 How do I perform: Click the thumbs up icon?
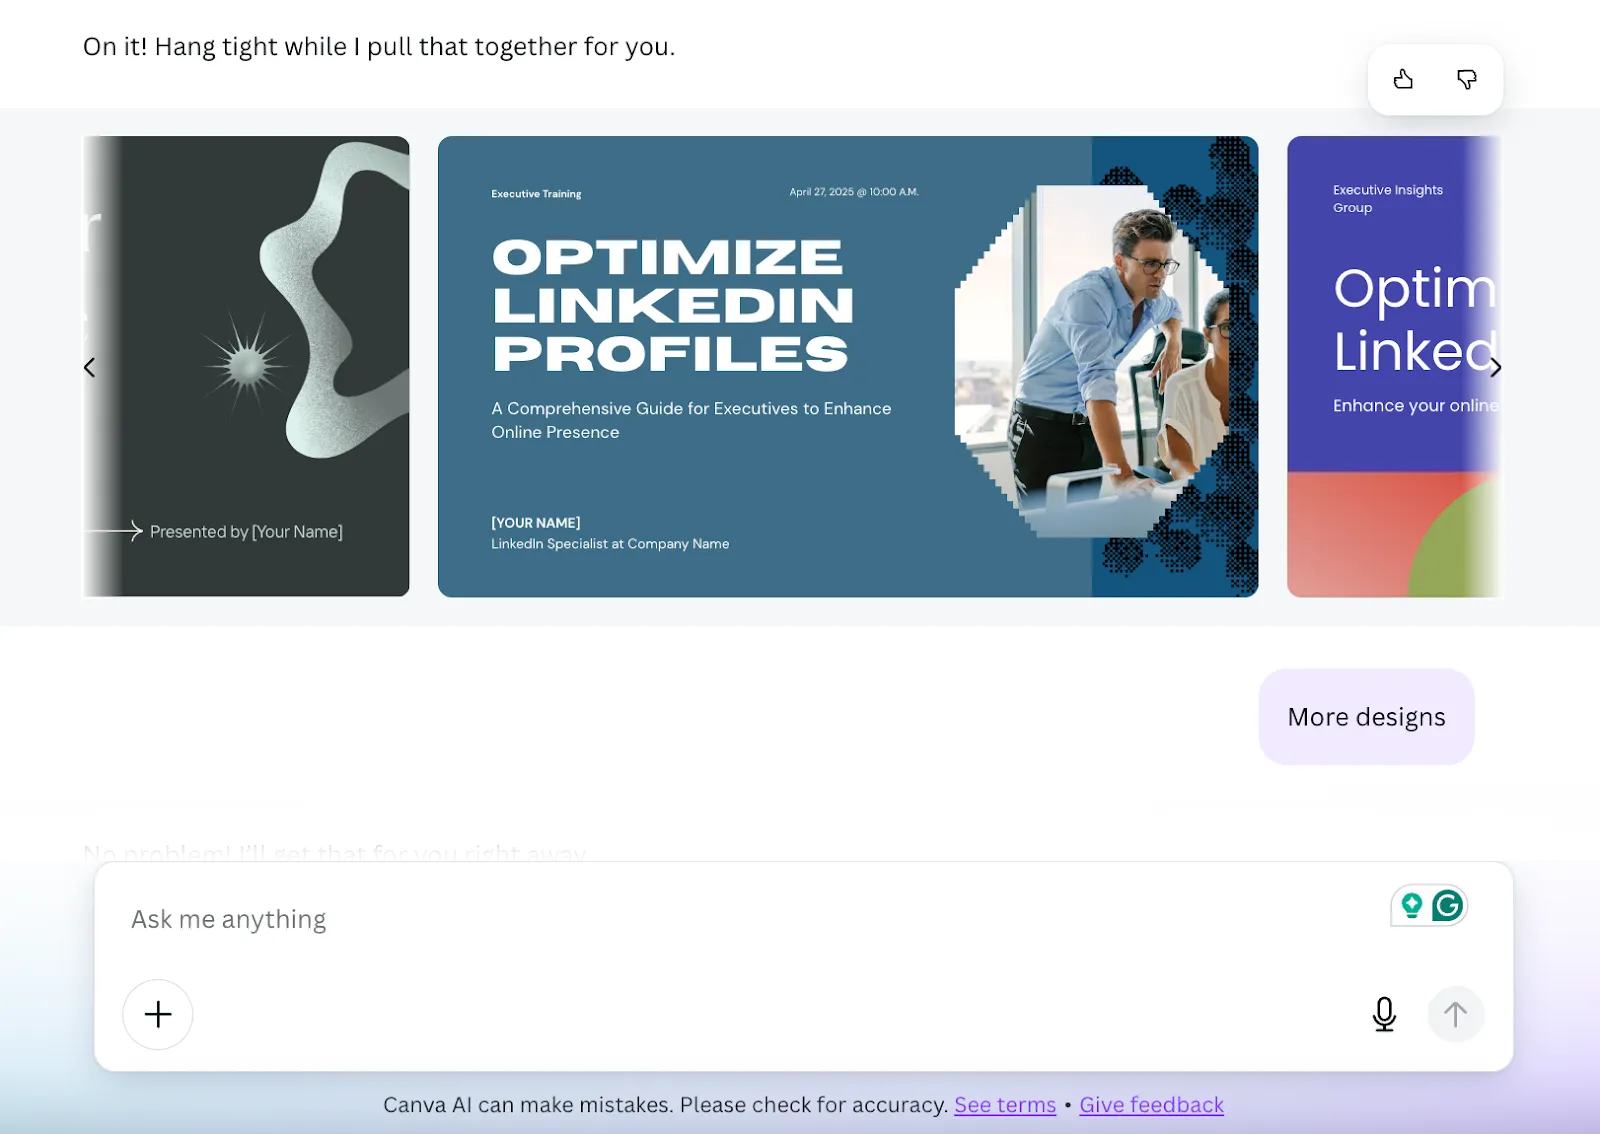(1403, 79)
